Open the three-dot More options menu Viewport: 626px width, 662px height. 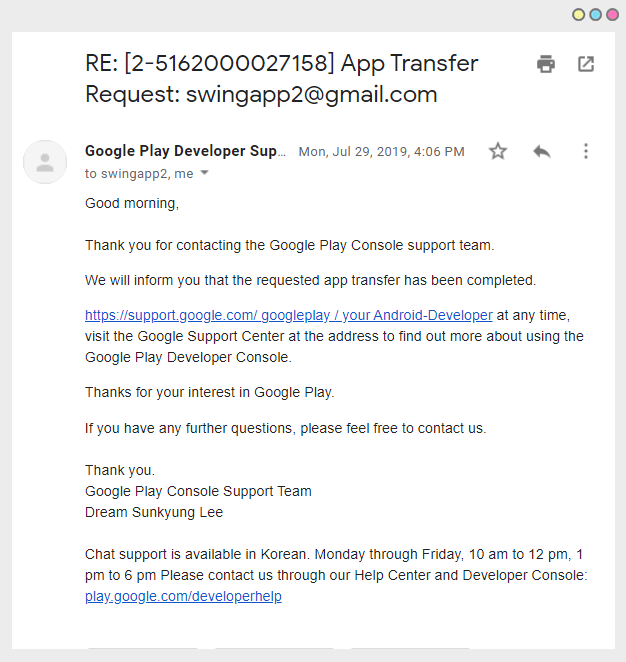586,152
